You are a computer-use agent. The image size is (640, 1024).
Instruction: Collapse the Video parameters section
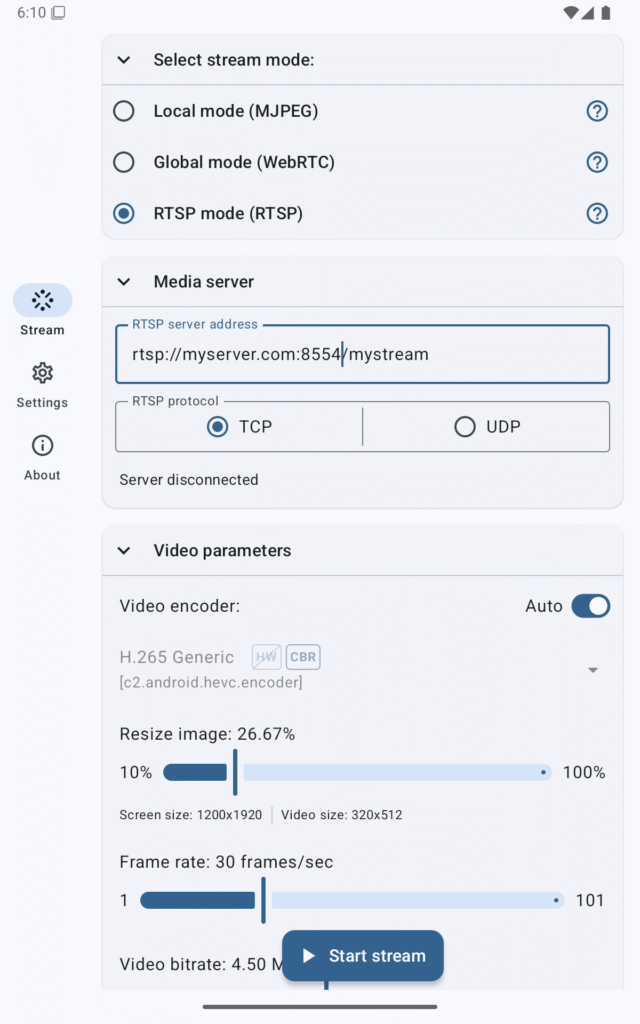click(123, 550)
